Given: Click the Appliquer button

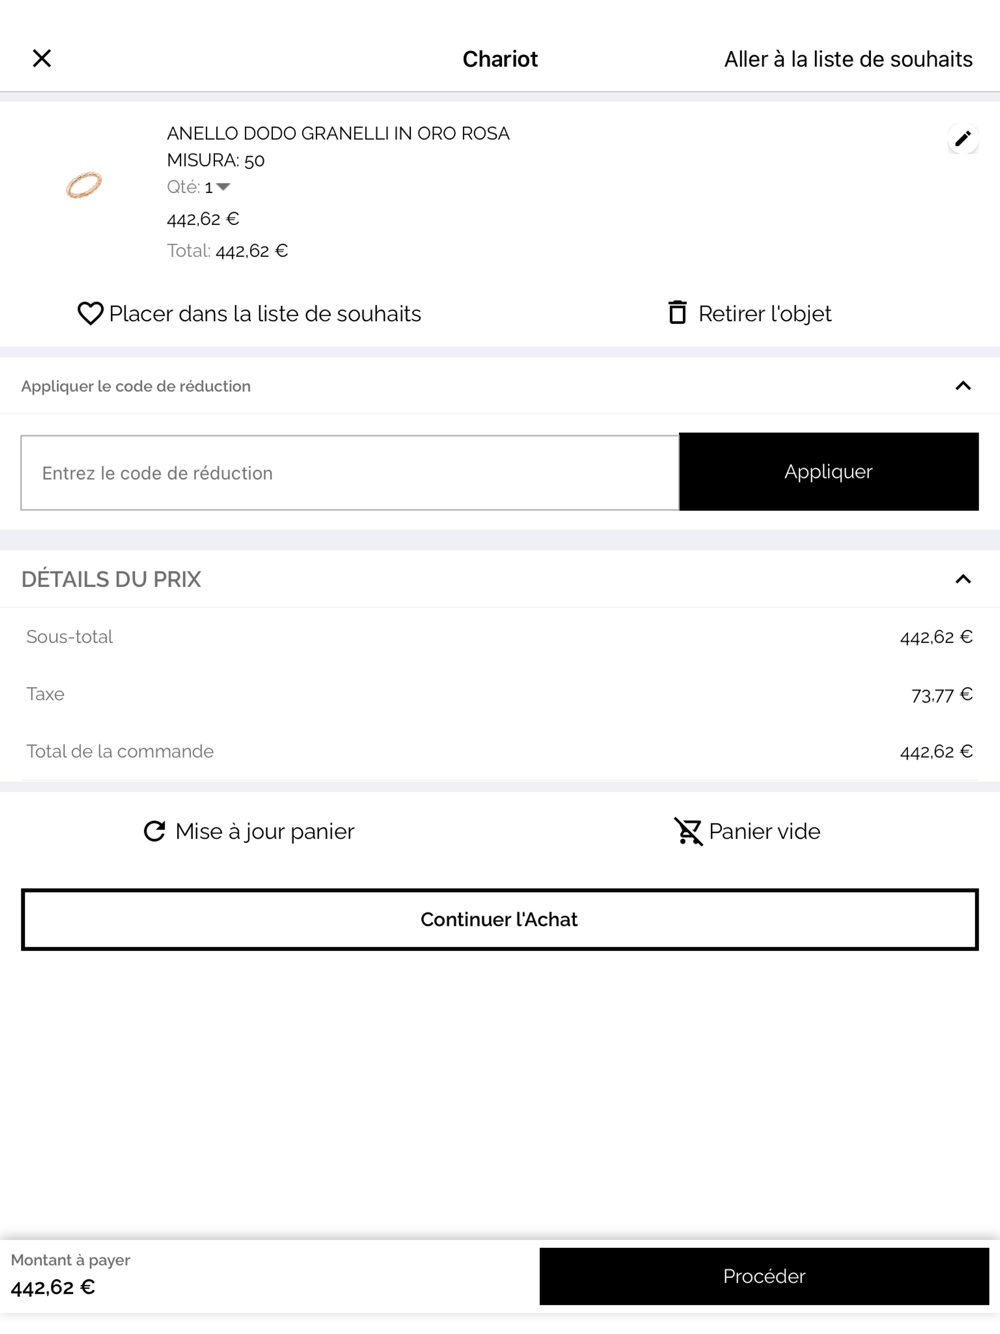Looking at the screenshot, I should pyautogui.click(x=828, y=472).
